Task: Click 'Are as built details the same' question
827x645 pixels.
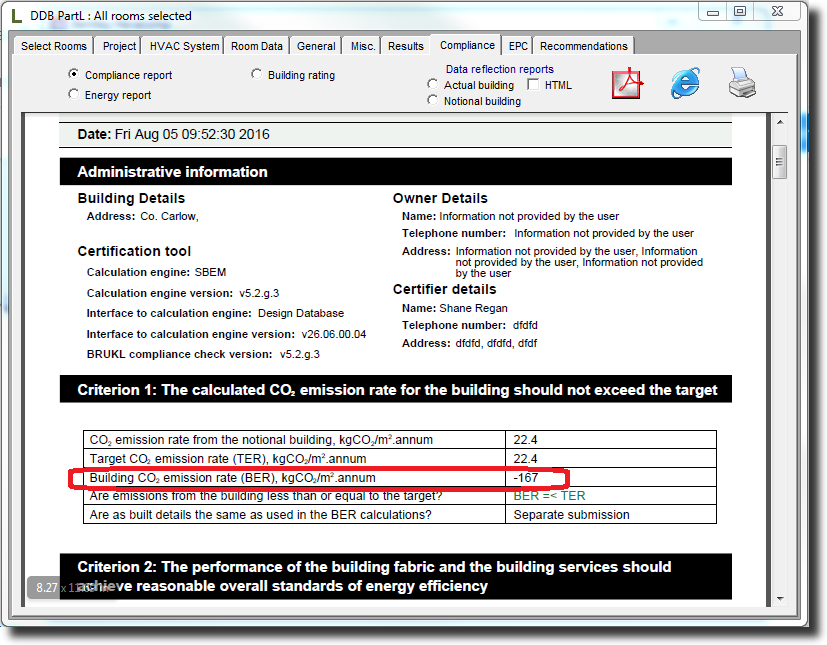Action: tap(261, 515)
